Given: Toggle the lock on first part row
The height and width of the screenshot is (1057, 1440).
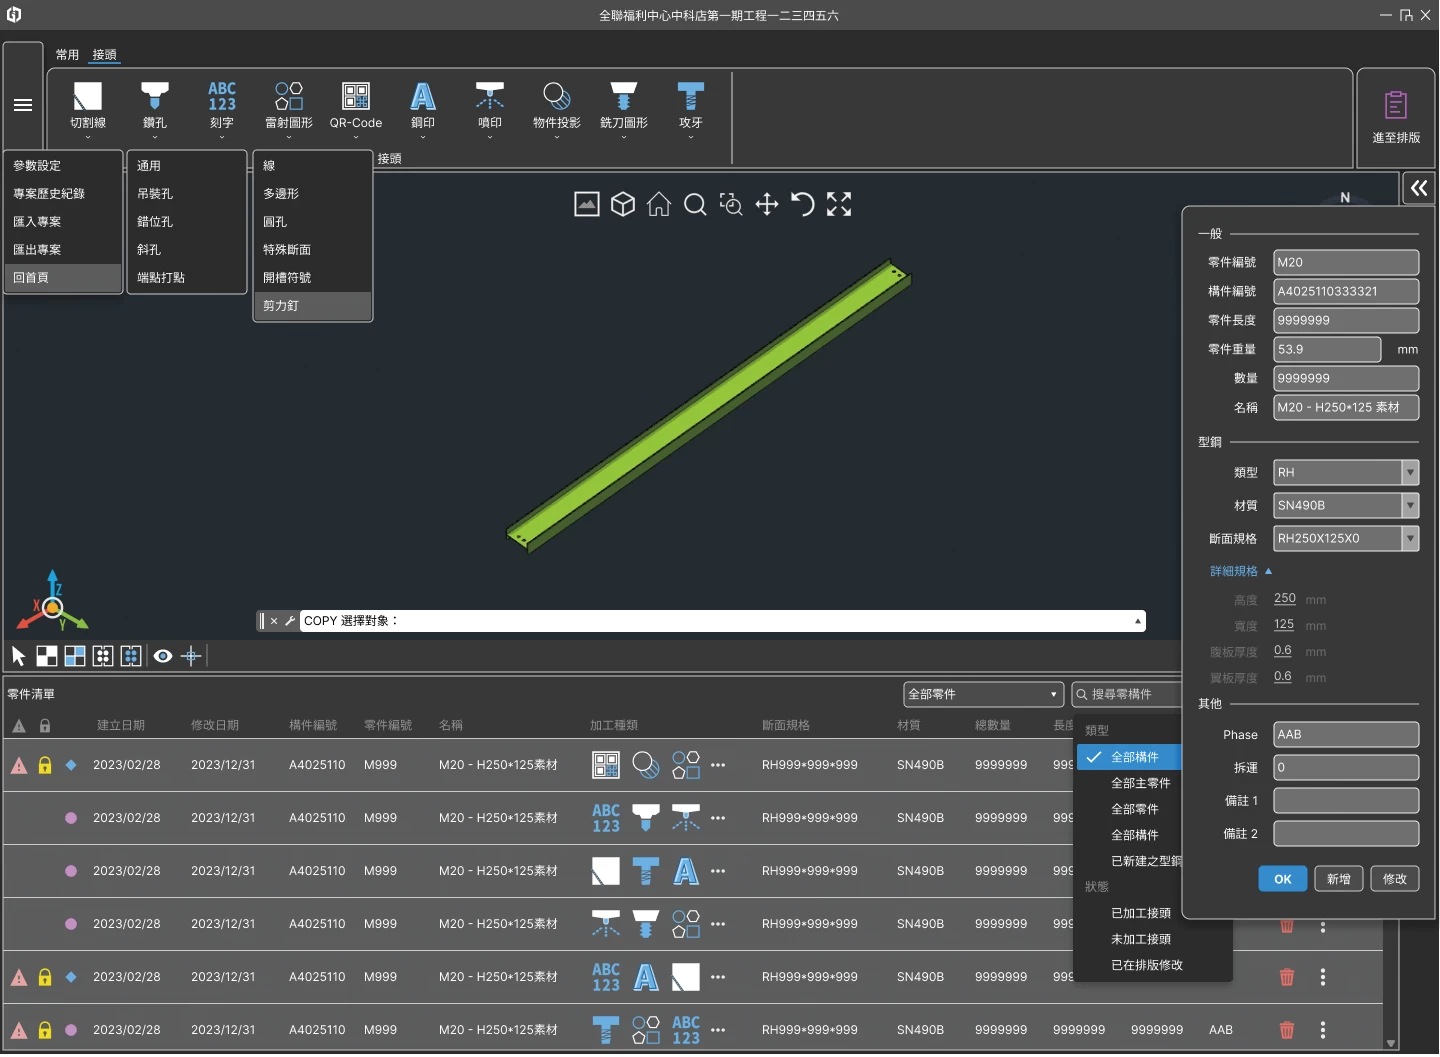Looking at the screenshot, I should point(45,765).
